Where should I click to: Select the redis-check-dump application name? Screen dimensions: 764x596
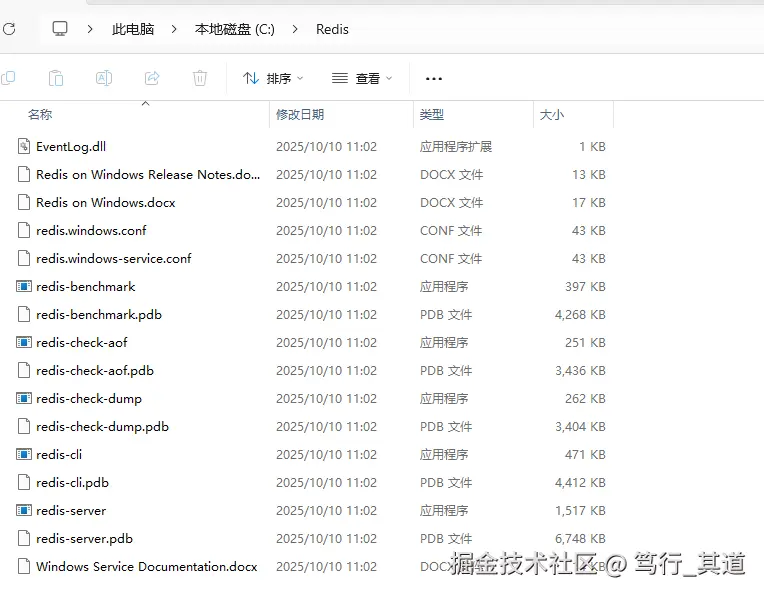[89, 399]
